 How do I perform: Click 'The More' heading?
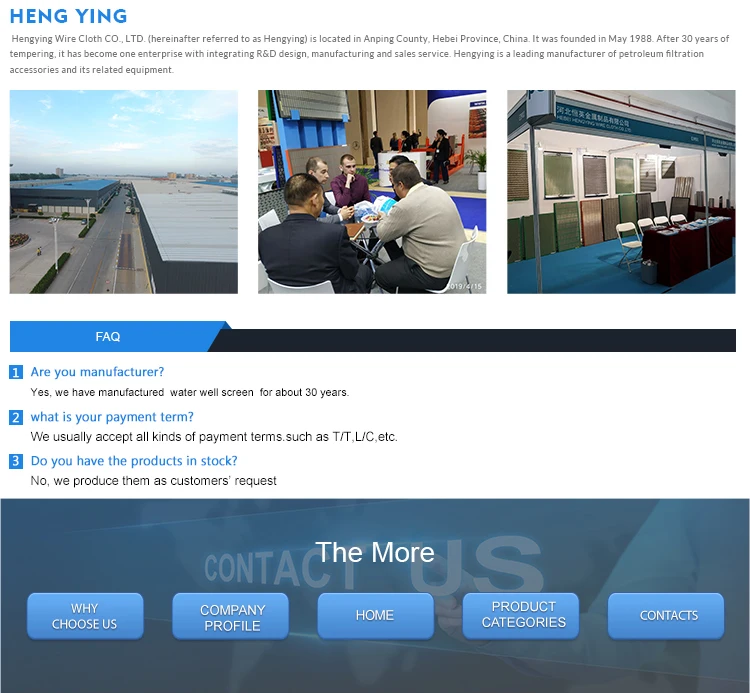point(375,552)
